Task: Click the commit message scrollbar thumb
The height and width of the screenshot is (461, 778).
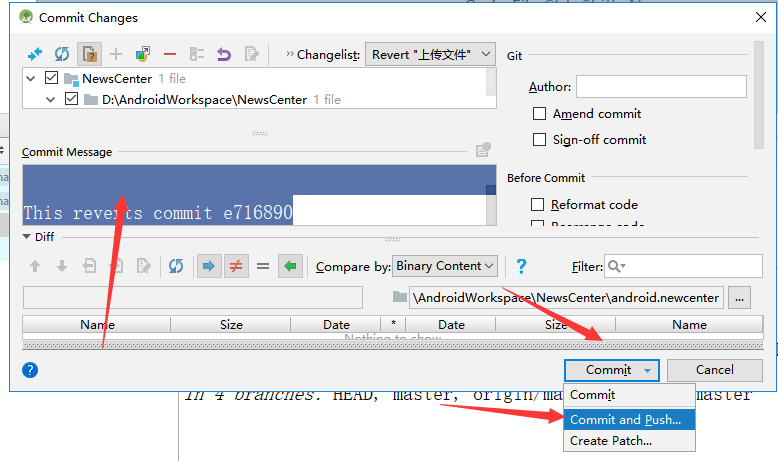Action: 491,190
